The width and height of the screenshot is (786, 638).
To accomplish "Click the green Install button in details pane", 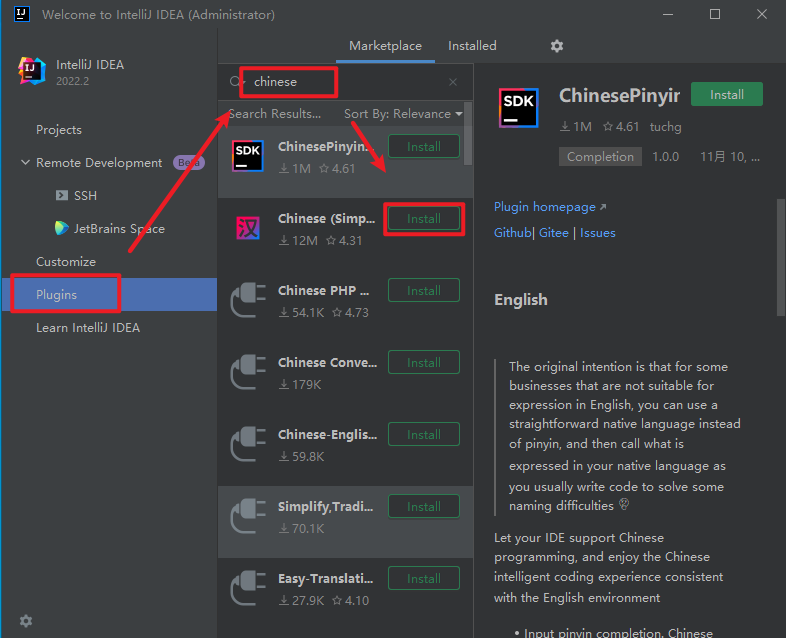I will pos(726,94).
